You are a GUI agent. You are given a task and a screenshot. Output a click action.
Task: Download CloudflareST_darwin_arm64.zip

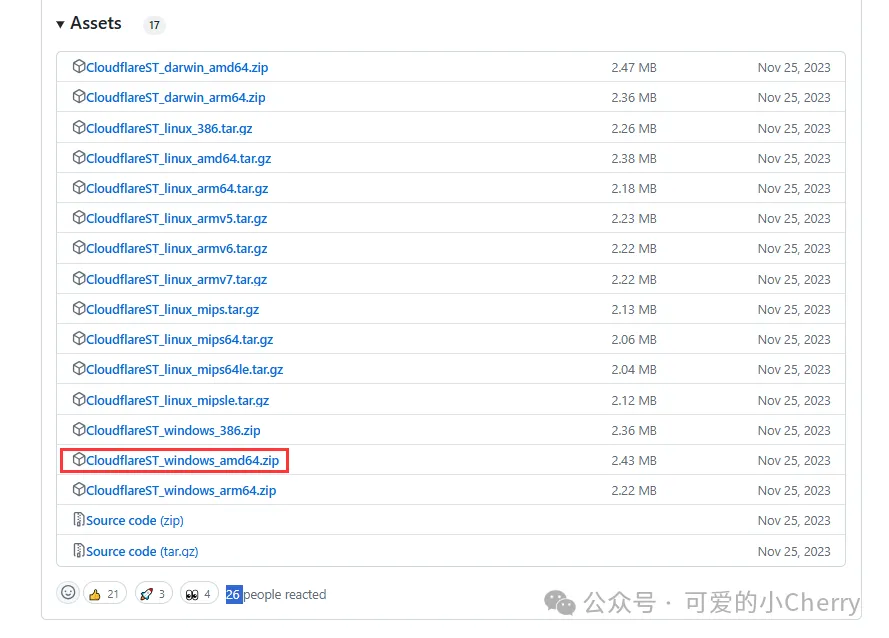point(176,98)
